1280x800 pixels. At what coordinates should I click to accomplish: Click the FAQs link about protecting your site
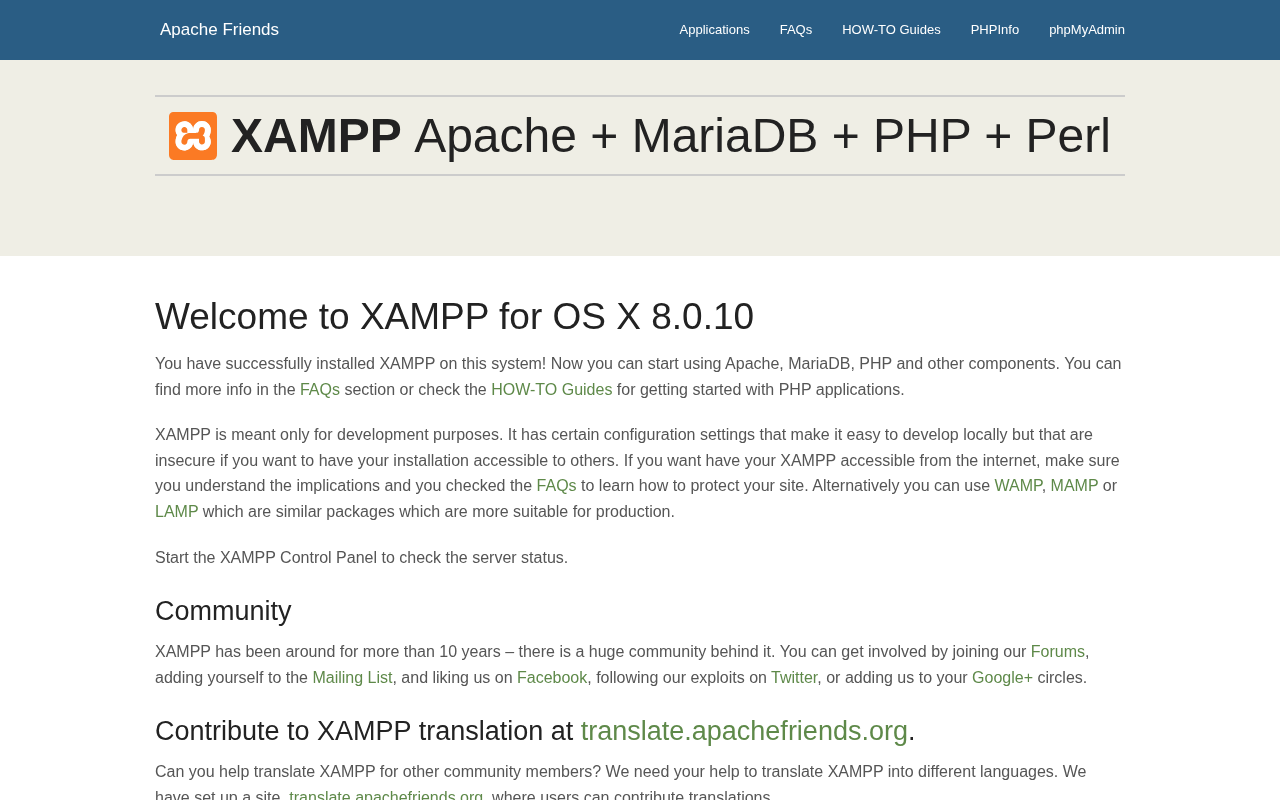pyautogui.click(x=556, y=486)
